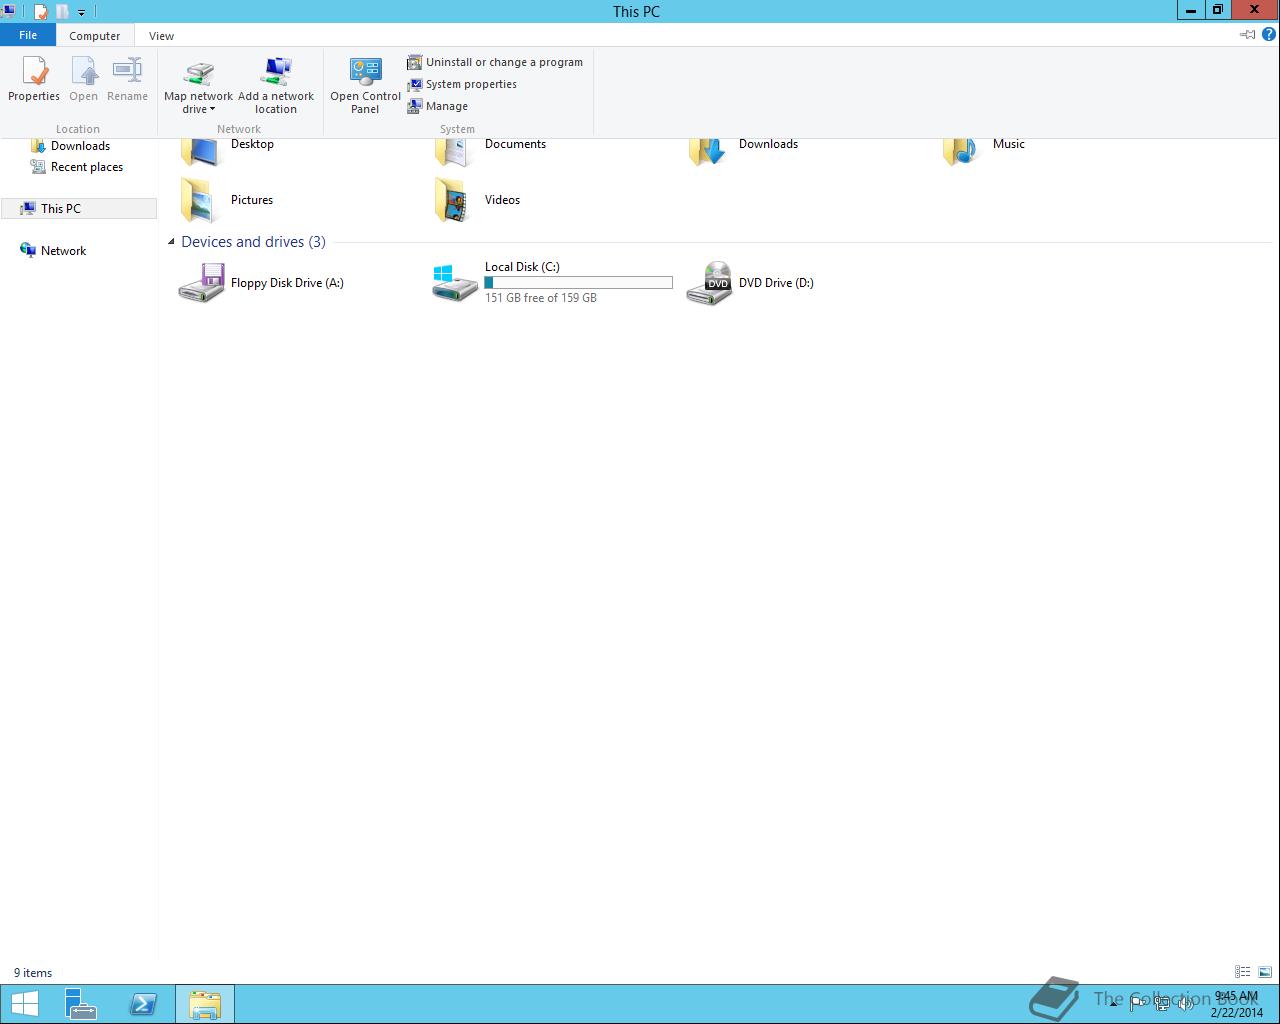Select the Pictures folder

pyautogui.click(x=227, y=200)
